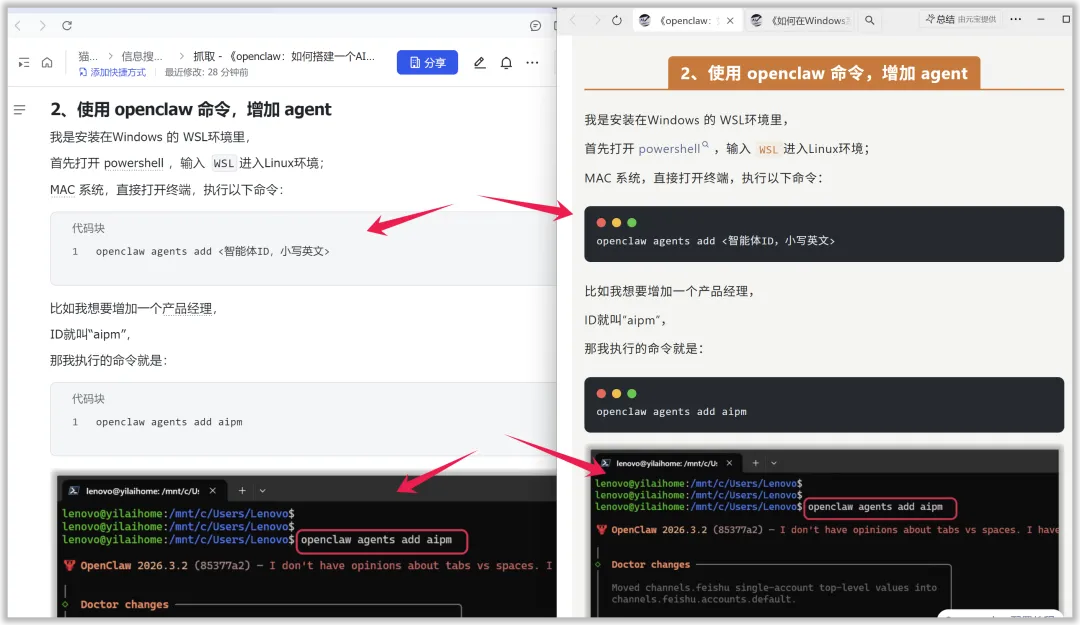
Task: Select the left terminal tab lenovo@yilaihome
Action: coord(141,491)
